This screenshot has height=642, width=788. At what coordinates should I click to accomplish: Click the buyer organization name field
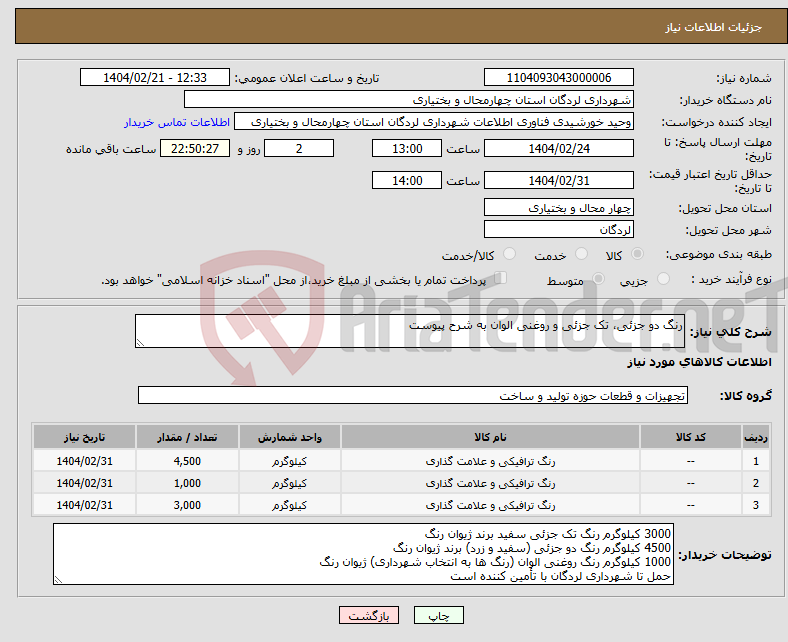click(409, 100)
